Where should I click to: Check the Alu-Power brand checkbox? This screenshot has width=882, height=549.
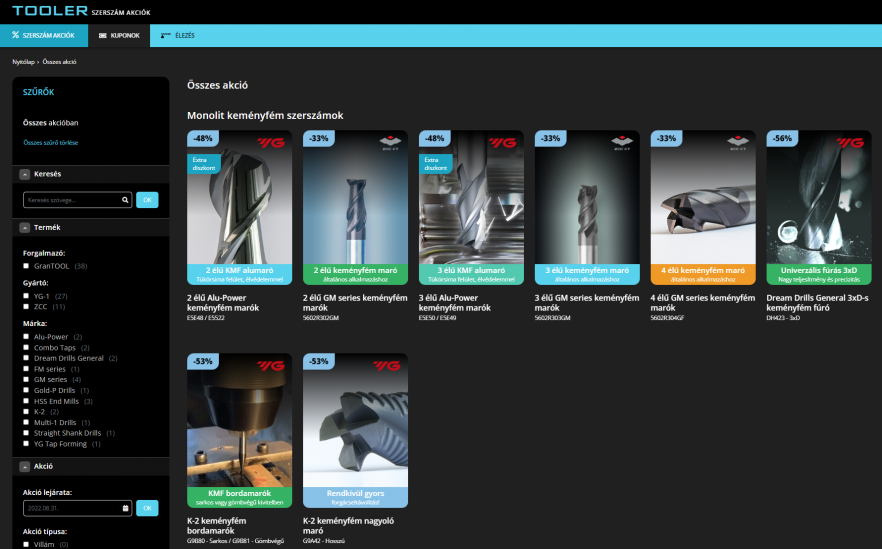click(26, 336)
